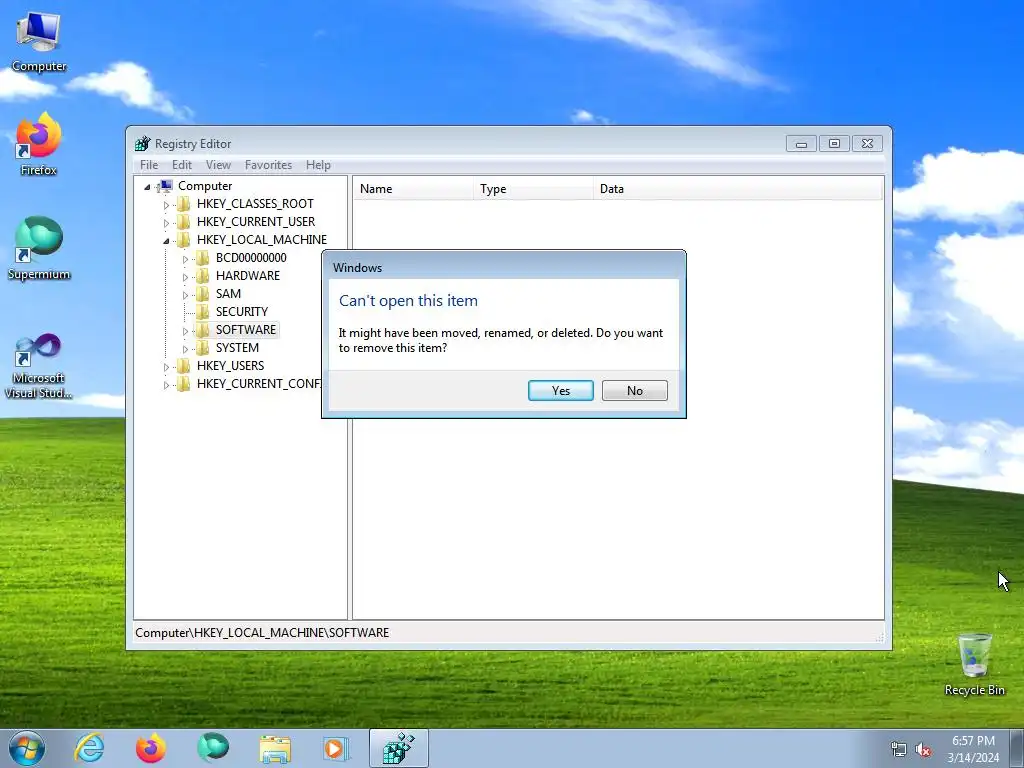Click the network tray icon
Image resolution: width=1024 pixels, height=768 pixels.
point(899,750)
